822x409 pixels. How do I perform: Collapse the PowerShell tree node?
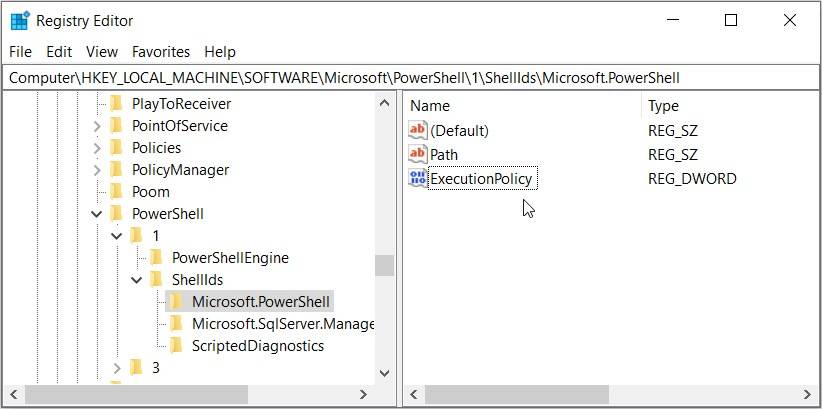coord(97,213)
